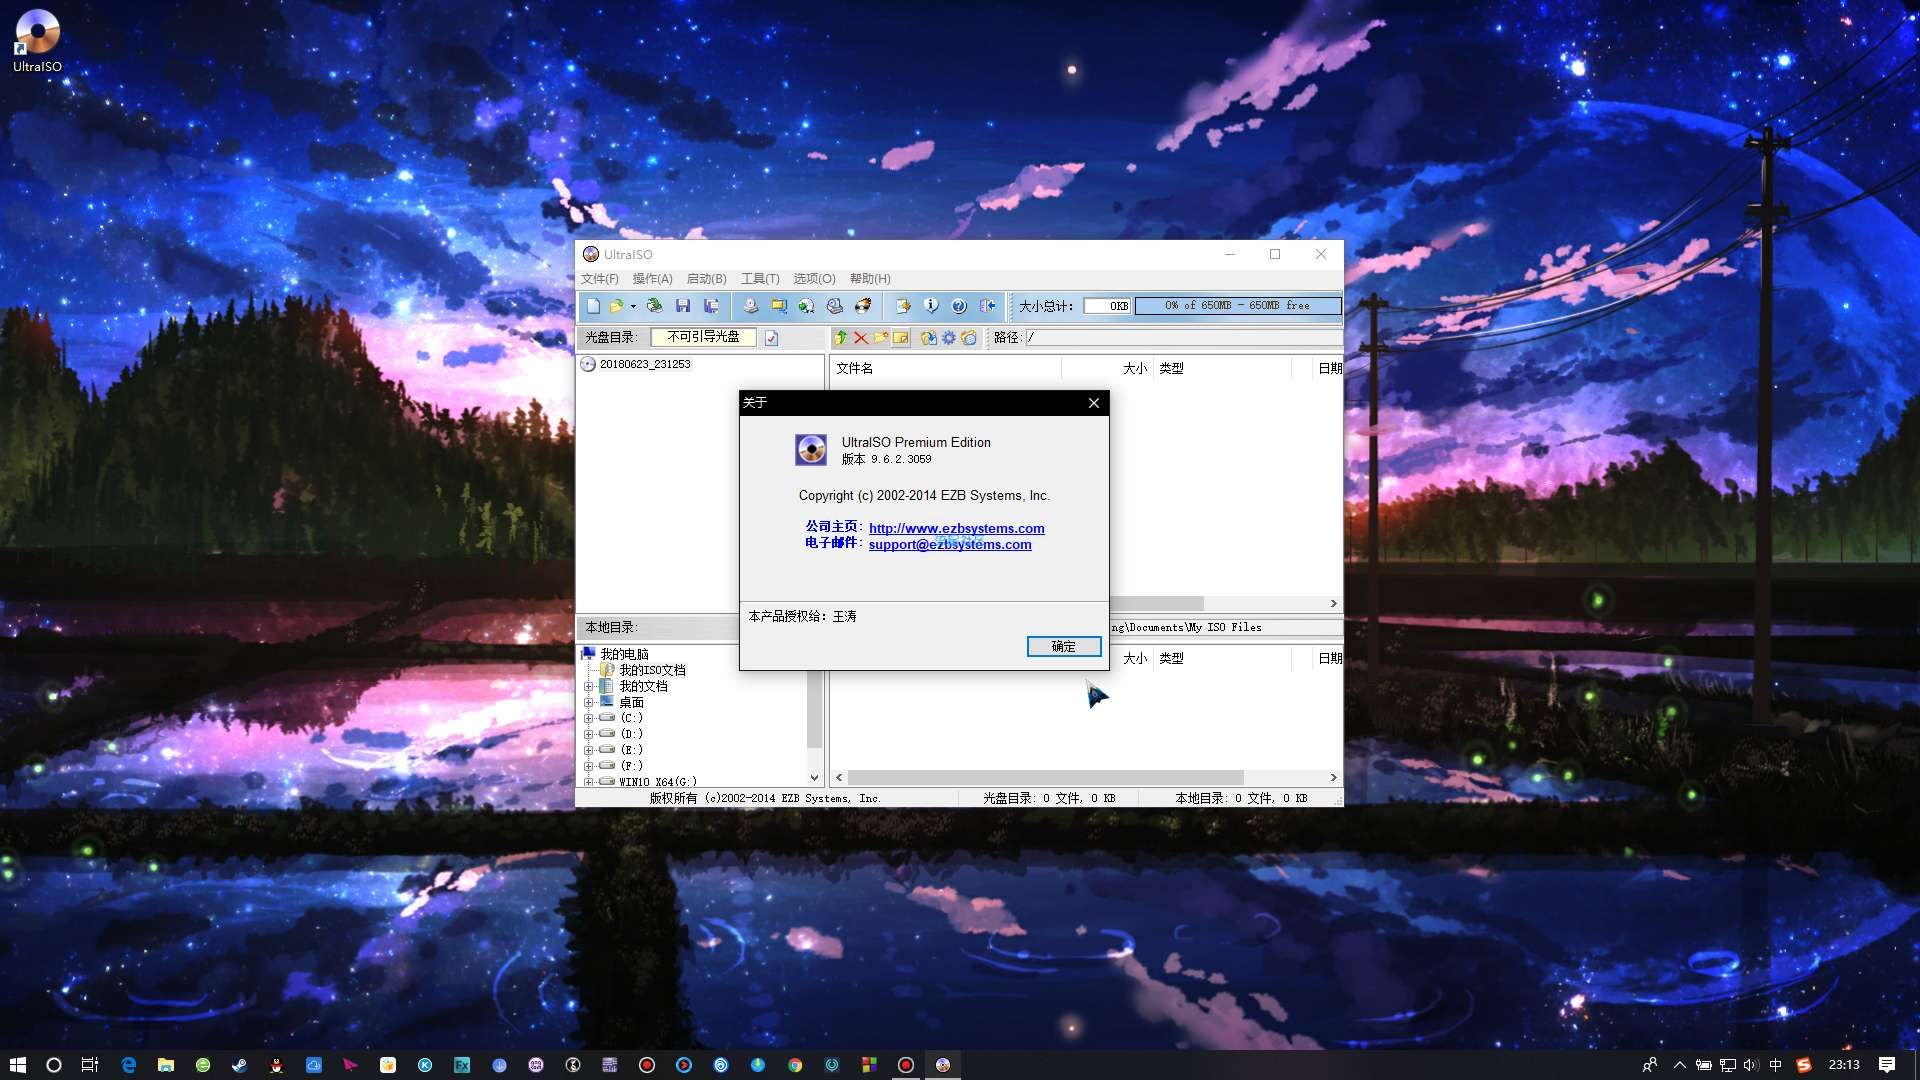Click the Rename icon in disc toolbar
The width and height of the screenshot is (1920, 1080).
[x=901, y=338]
